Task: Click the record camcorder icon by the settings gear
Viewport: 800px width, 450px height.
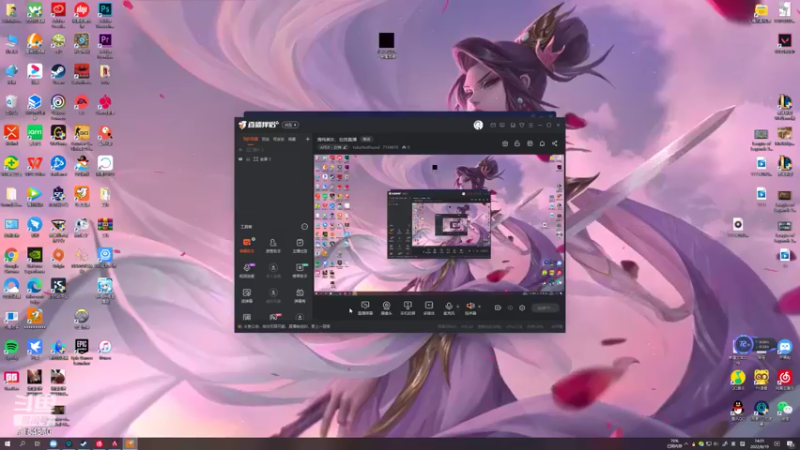Action: (x=498, y=308)
